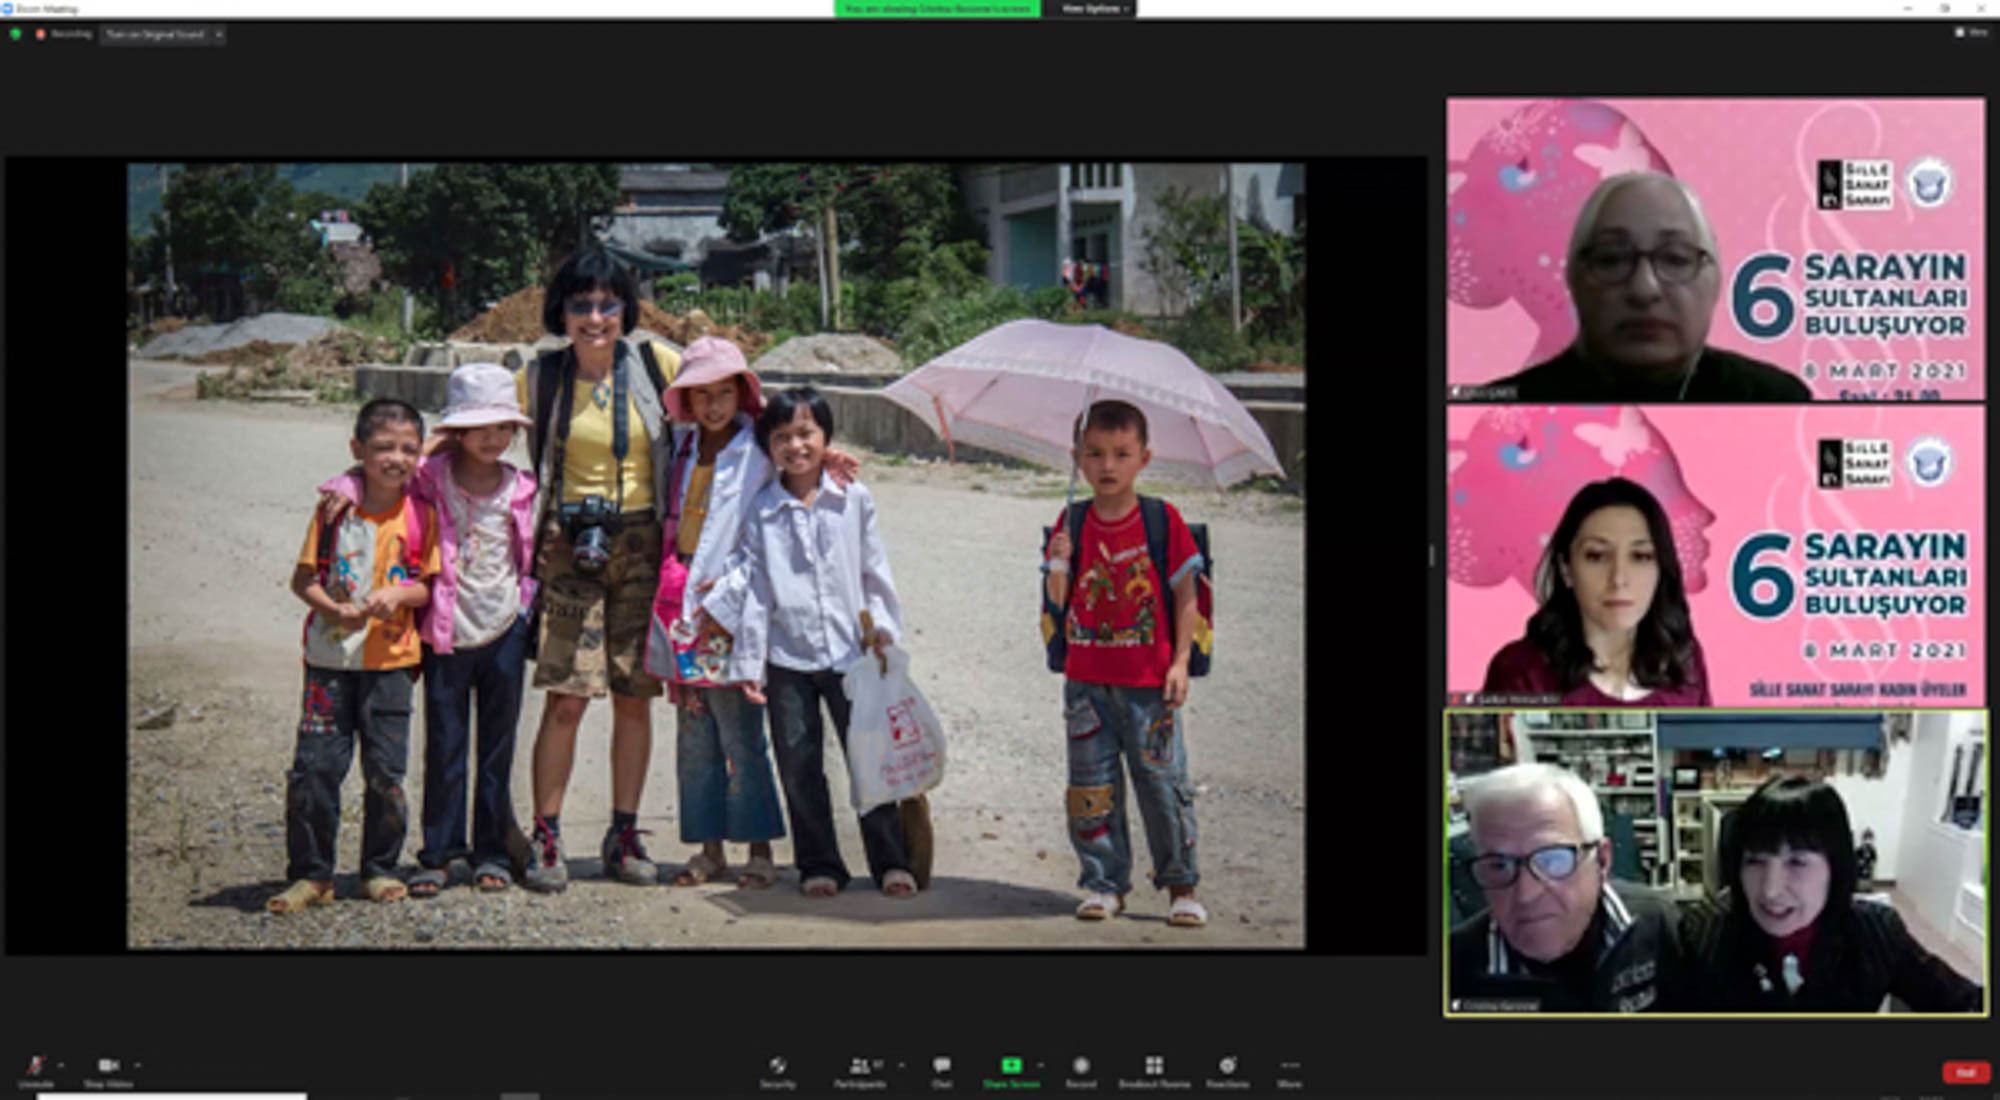Click the green Share Screen icon
2000x1100 pixels.
click(1011, 1067)
